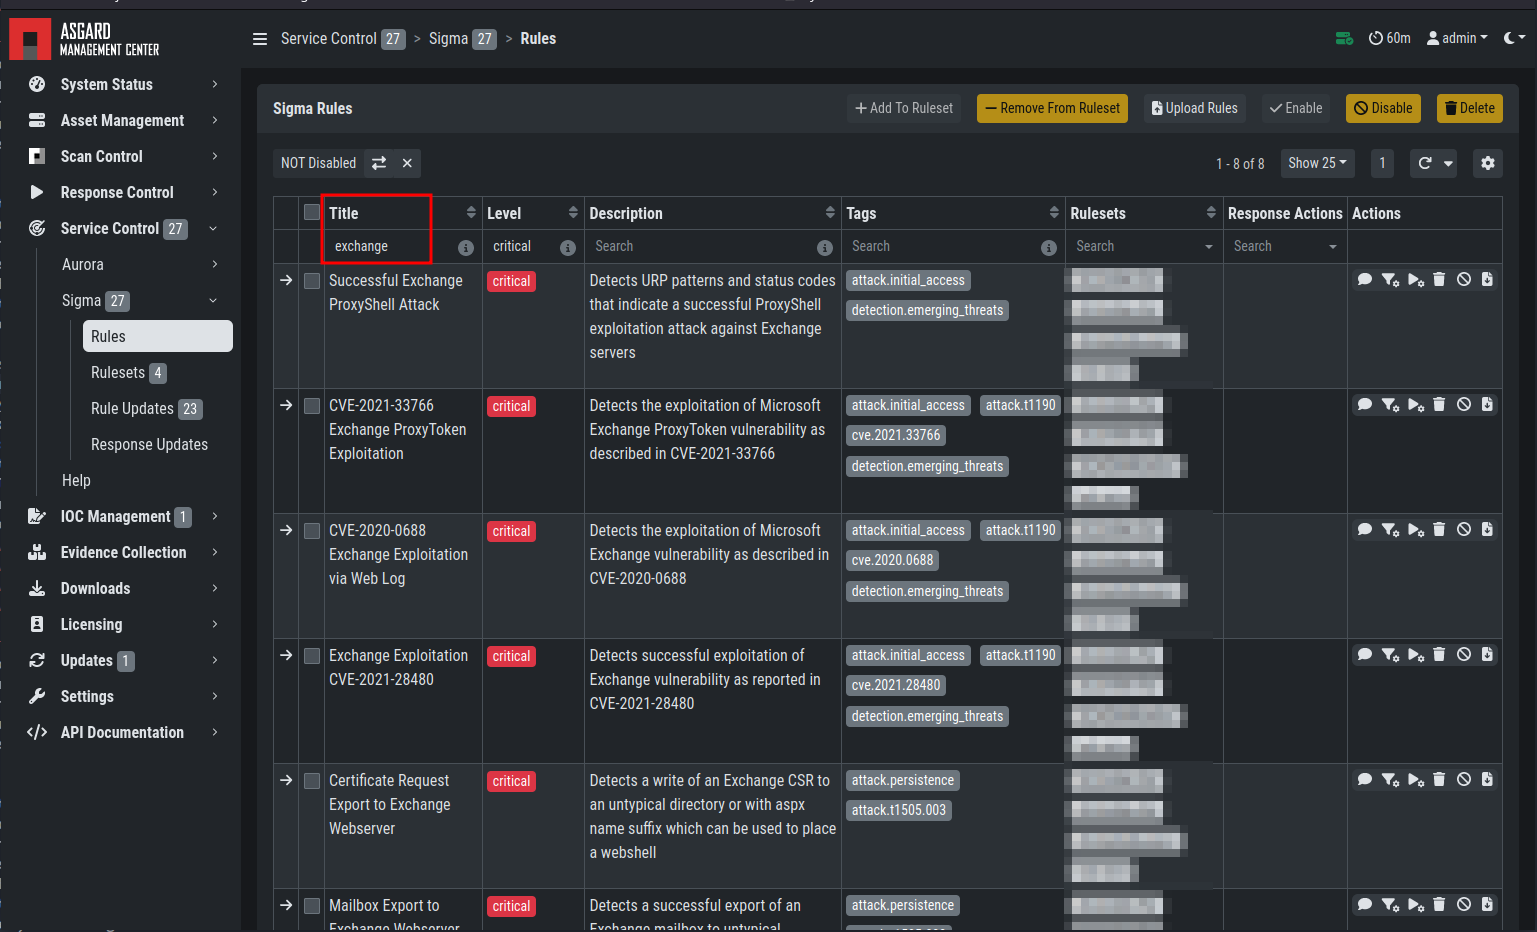Image resolution: width=1537 pixels, height=932 pixels.
Task: Click play-settings action for Certificate Request row
Action: tap(1415, 780)
